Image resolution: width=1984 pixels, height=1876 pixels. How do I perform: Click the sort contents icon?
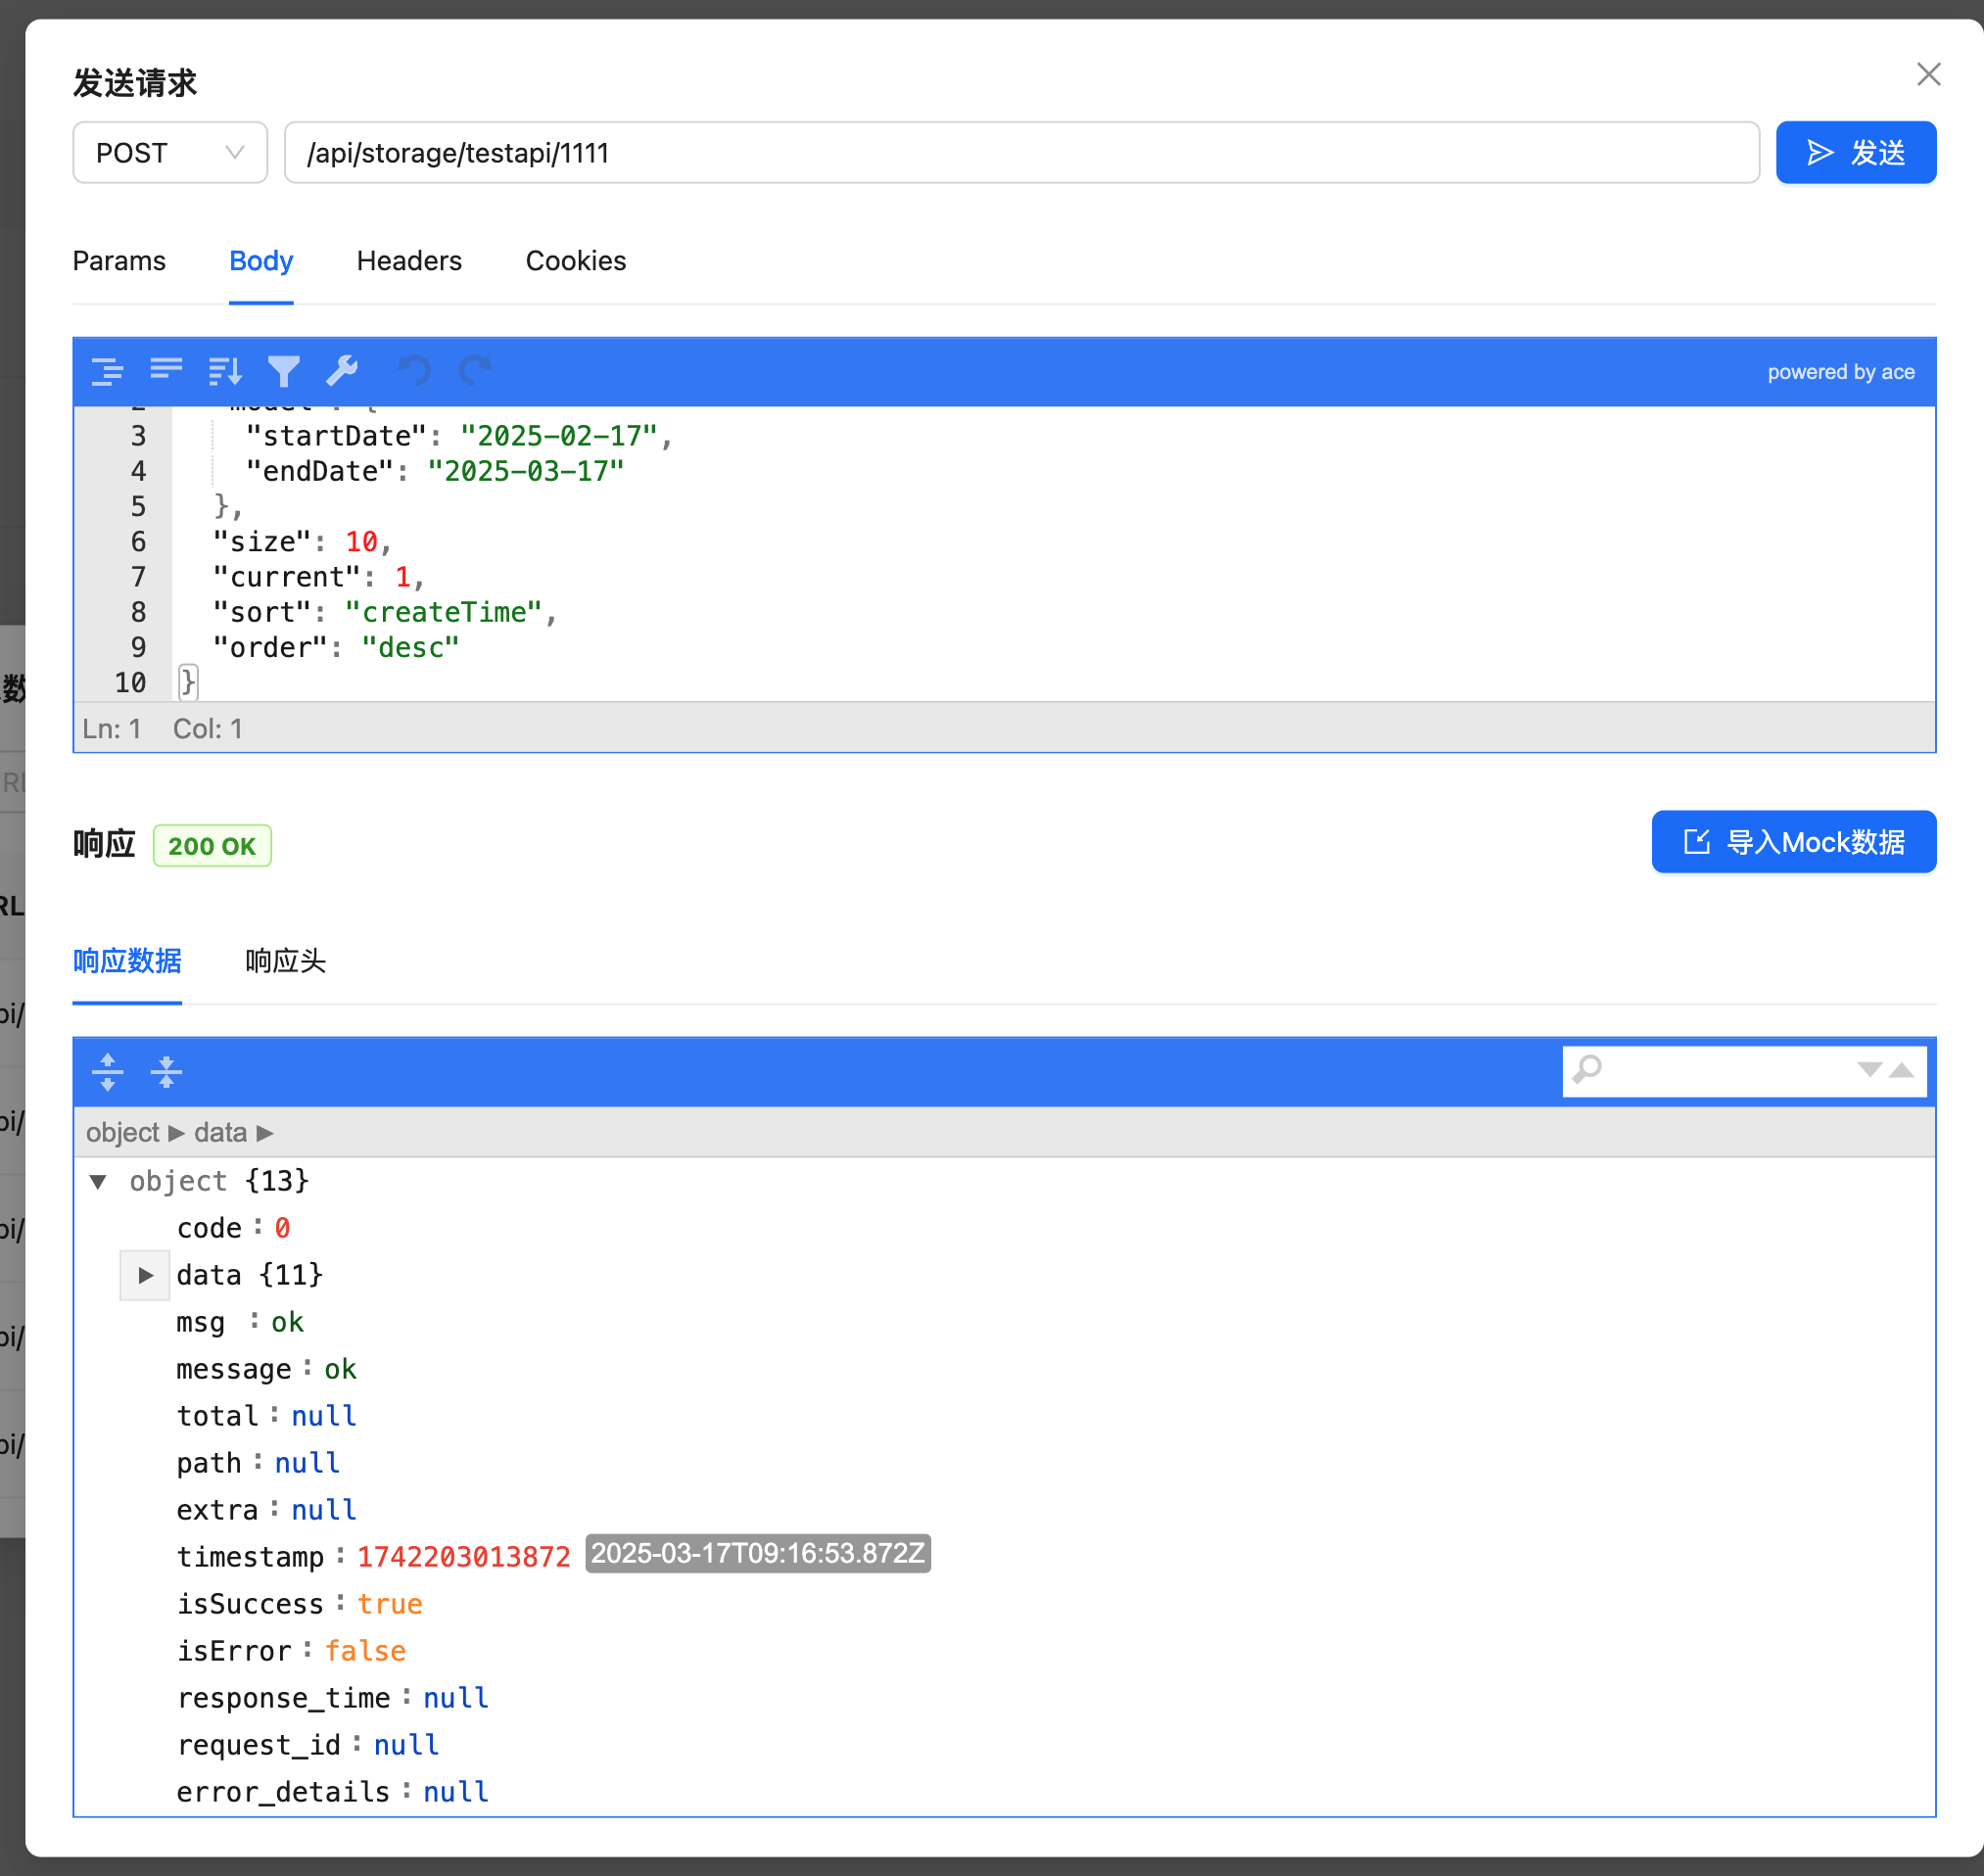pos(225,371)
